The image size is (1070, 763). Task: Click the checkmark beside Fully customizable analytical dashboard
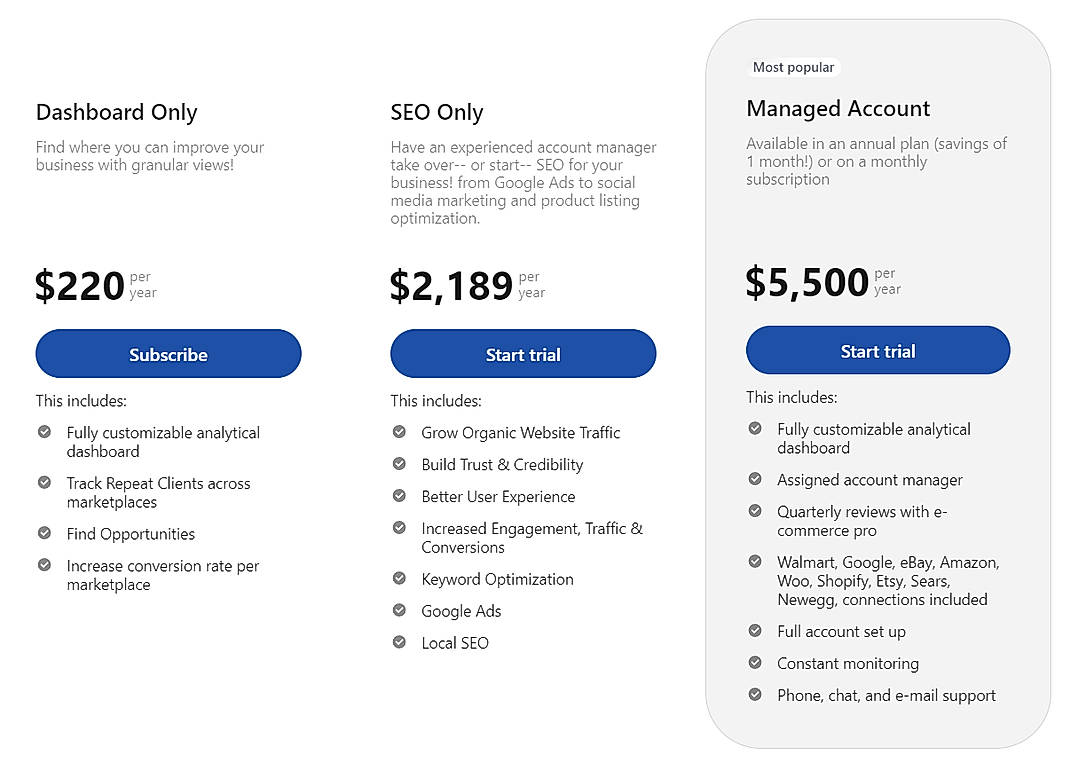click(x=44, y=432)
